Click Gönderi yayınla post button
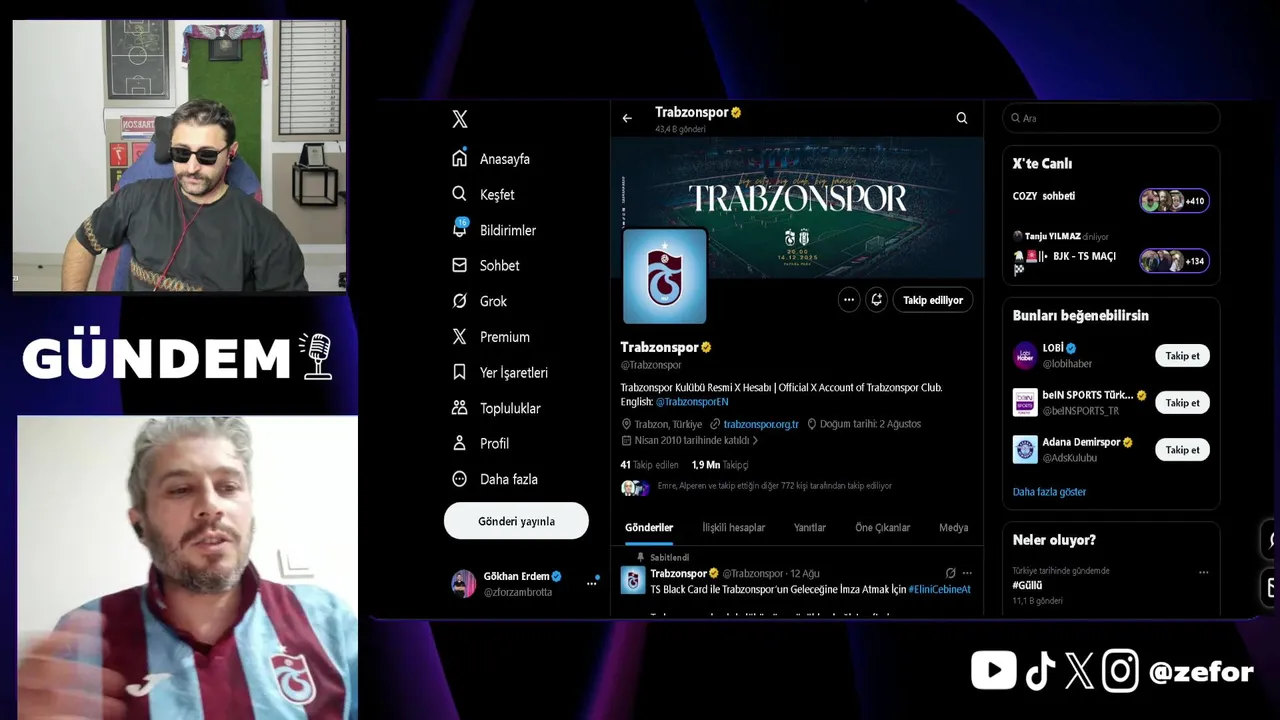1280x720 pixels. point(516,521)
